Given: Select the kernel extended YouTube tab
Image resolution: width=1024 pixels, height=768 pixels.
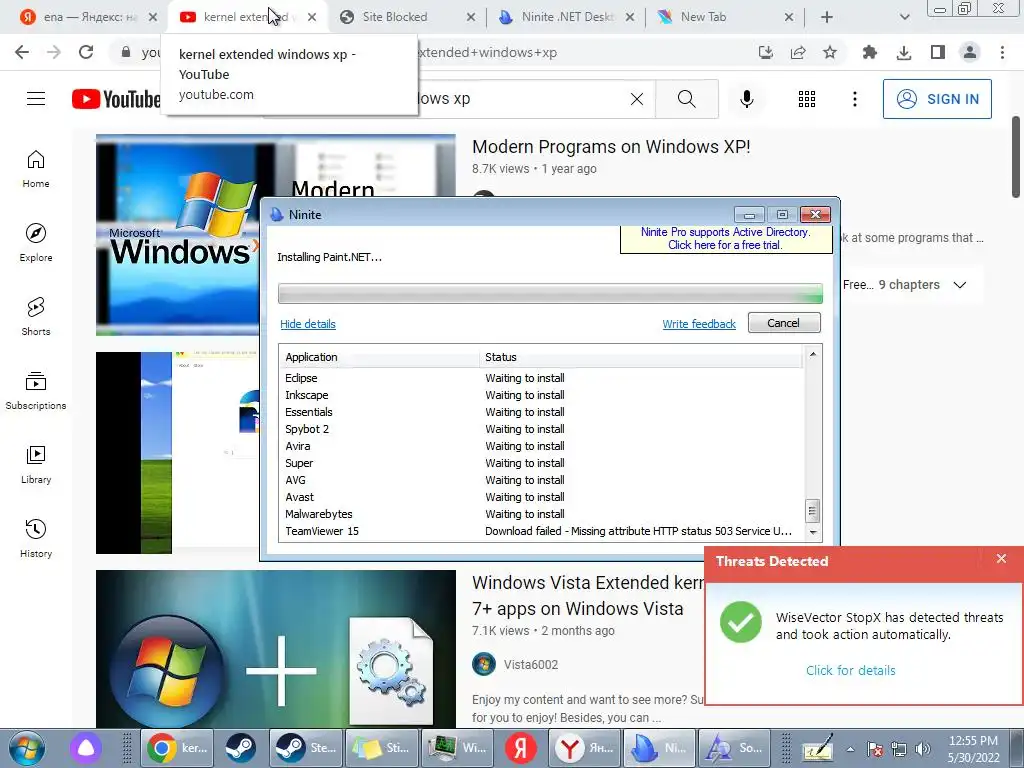Looking at the screenshot, I should click(247, 17).
